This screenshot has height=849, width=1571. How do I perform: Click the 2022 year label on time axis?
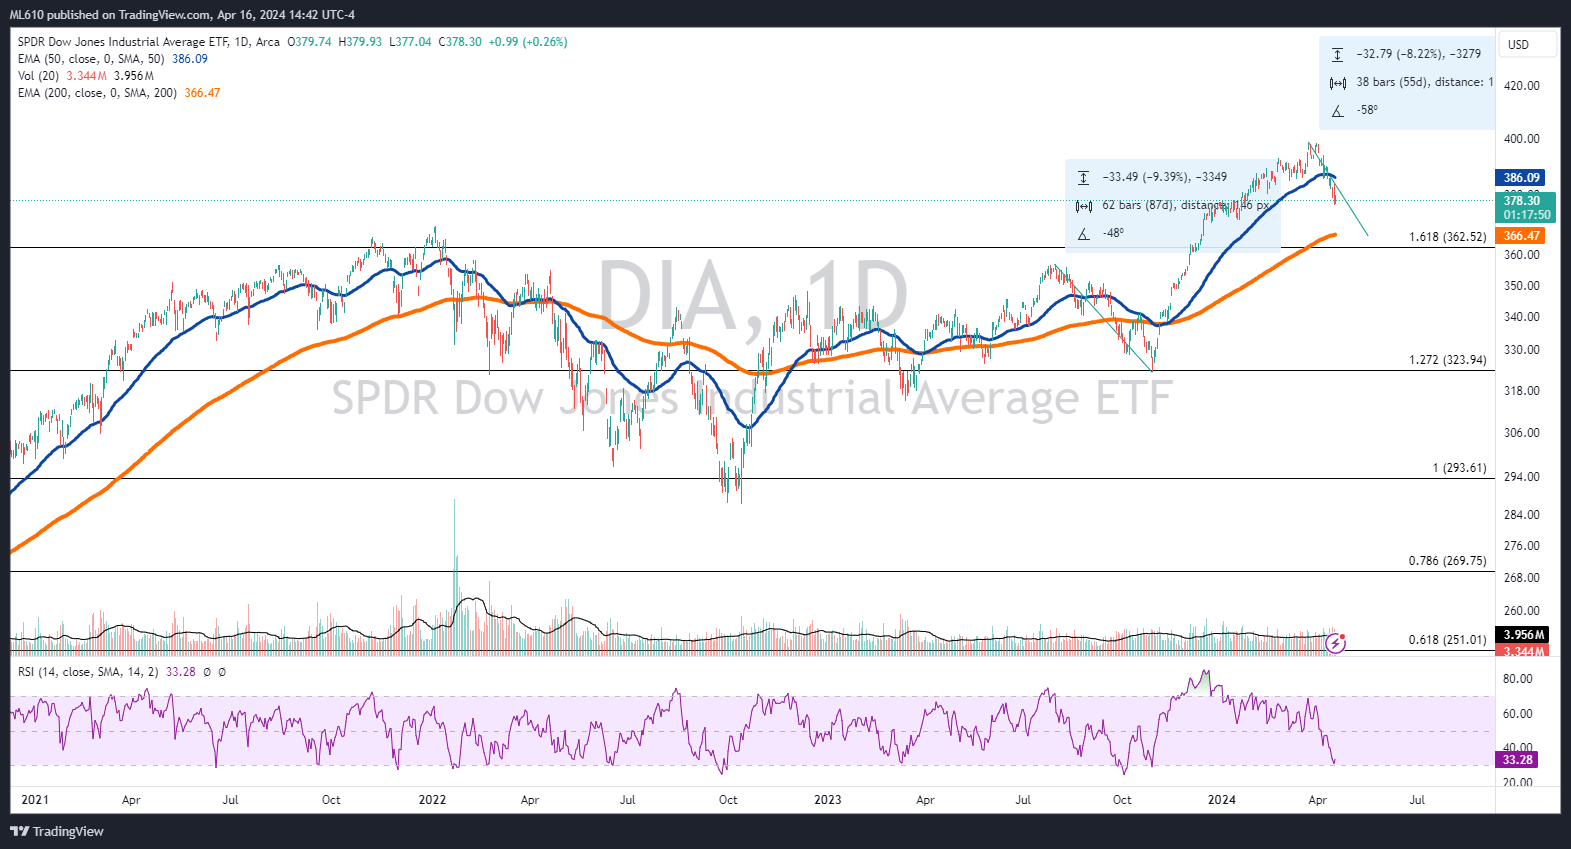pyautogui.click(x=432, y=800)
